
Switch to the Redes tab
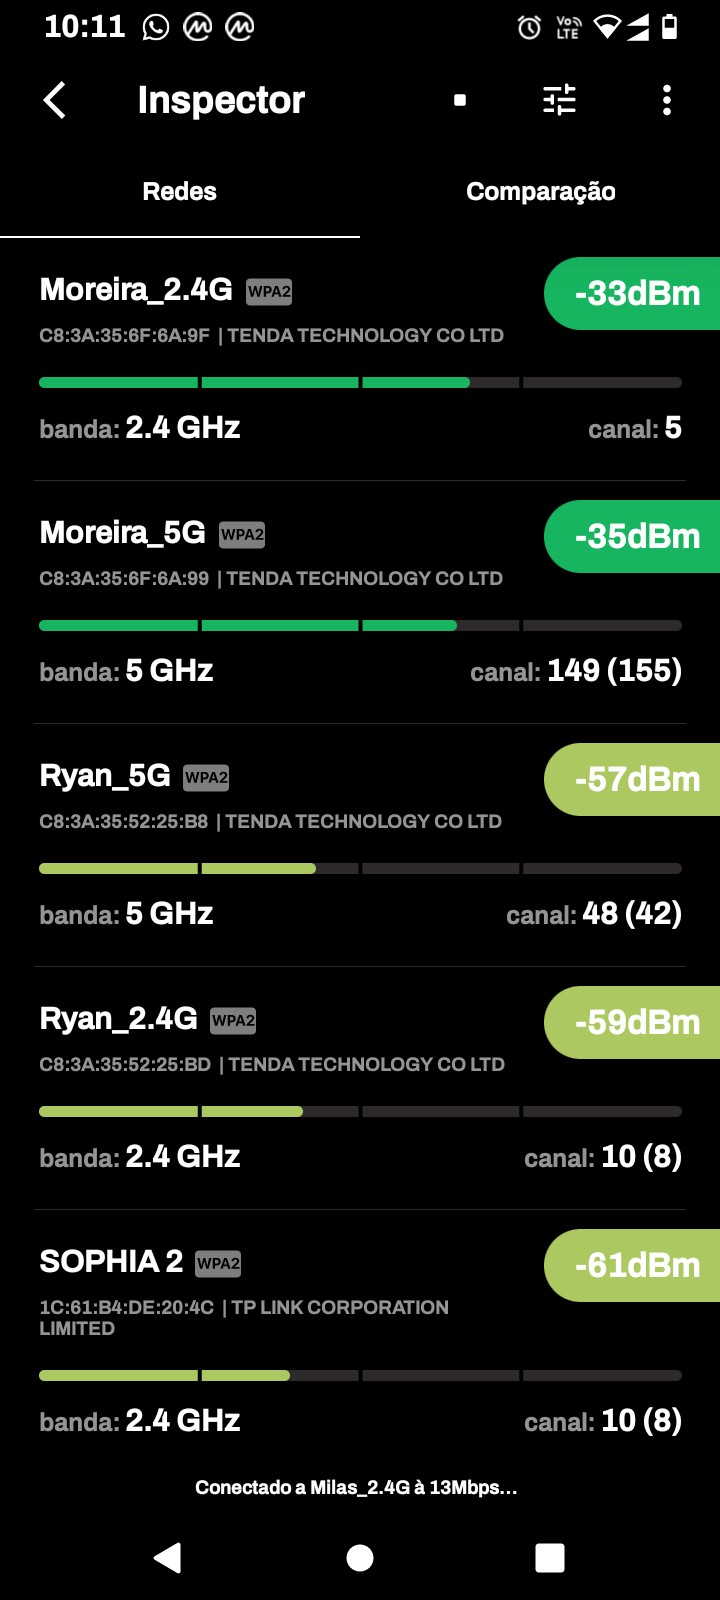tap(180, 192)
